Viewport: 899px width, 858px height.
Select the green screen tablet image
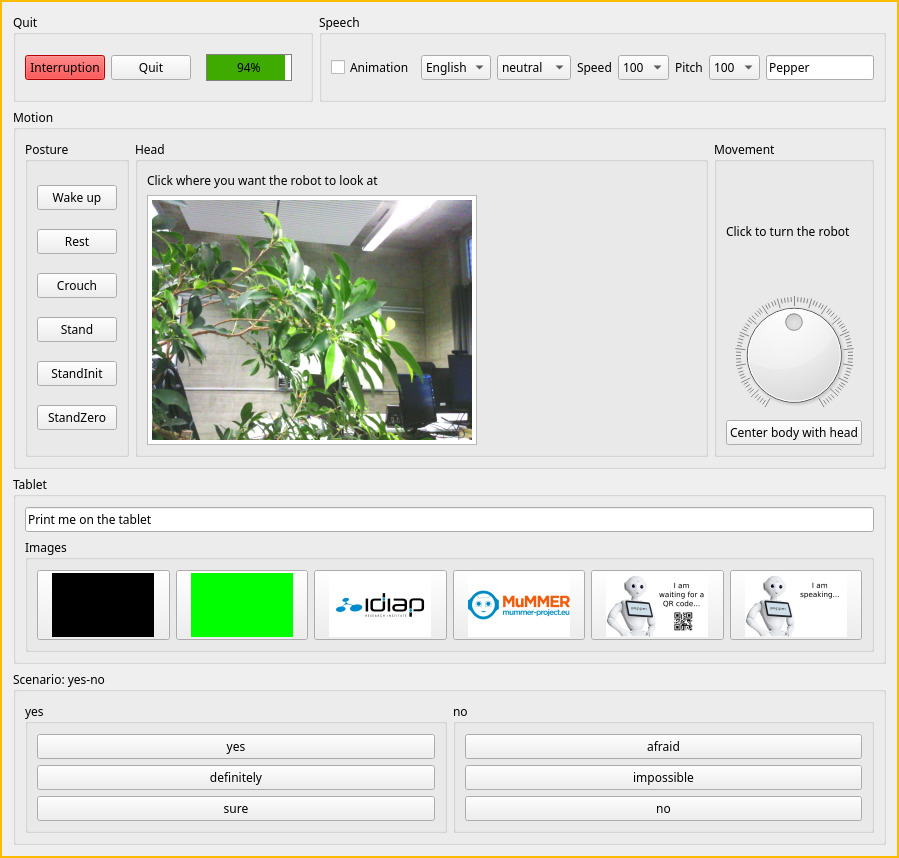coord(241,604)
